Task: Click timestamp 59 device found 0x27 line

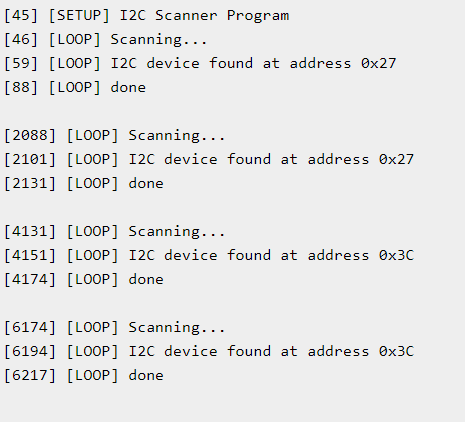Action: tap(200, 64)
